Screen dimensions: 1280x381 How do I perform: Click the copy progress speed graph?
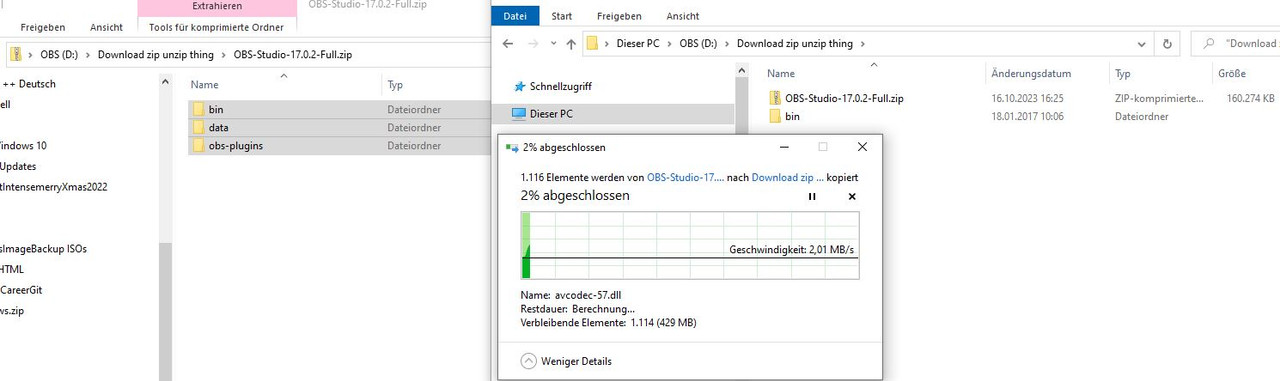[690, 245]
